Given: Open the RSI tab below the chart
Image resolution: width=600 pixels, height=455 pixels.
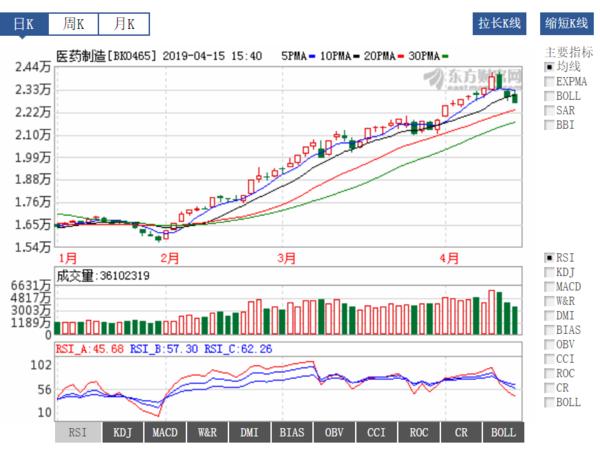Looking at the screenshot, I should [78, 432].
